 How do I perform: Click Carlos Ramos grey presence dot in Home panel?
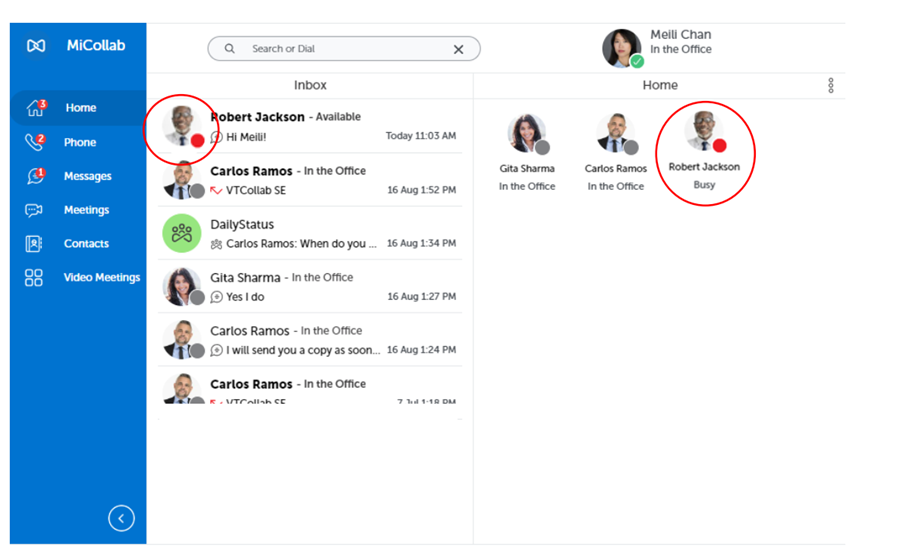(x=631, y=147)
